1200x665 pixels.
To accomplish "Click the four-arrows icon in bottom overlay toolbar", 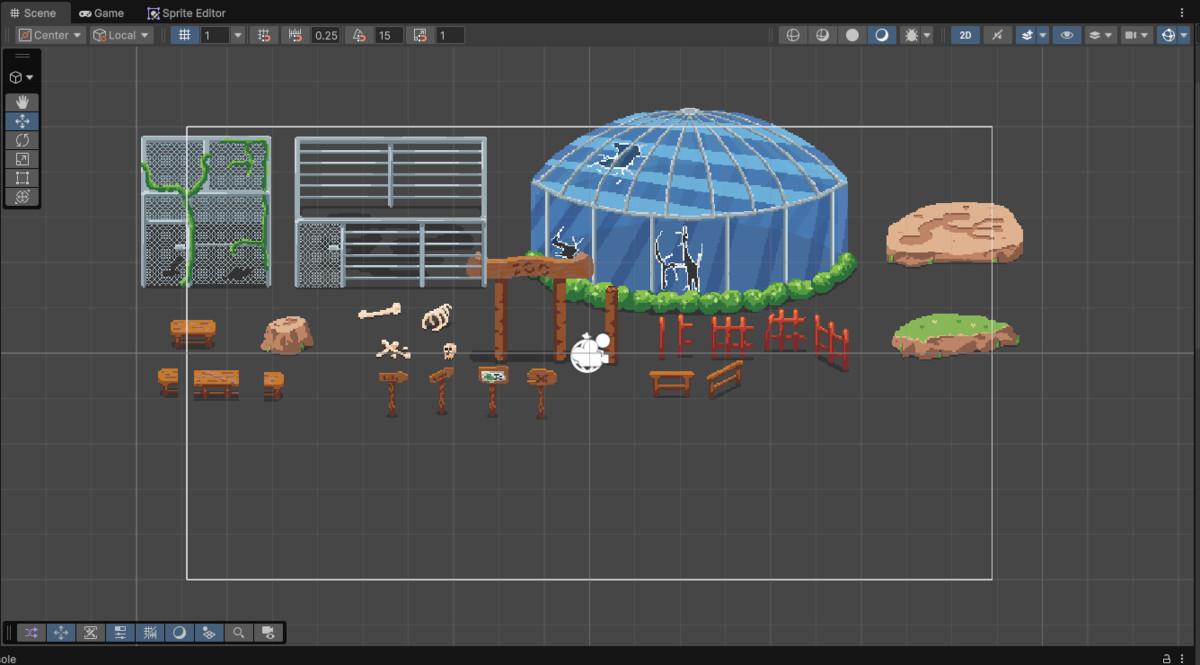I will click(61, 632).
